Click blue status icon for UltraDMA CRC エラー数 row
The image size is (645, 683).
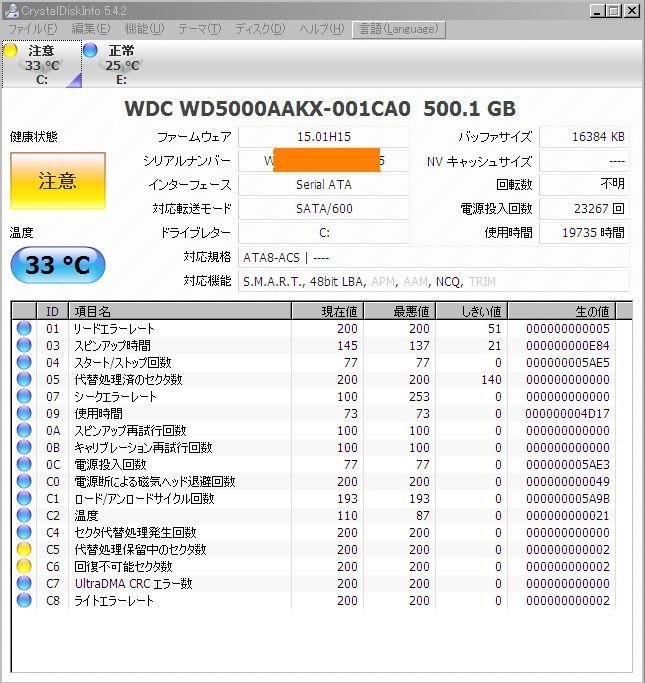pyautogui.click(x=24, y=583)
